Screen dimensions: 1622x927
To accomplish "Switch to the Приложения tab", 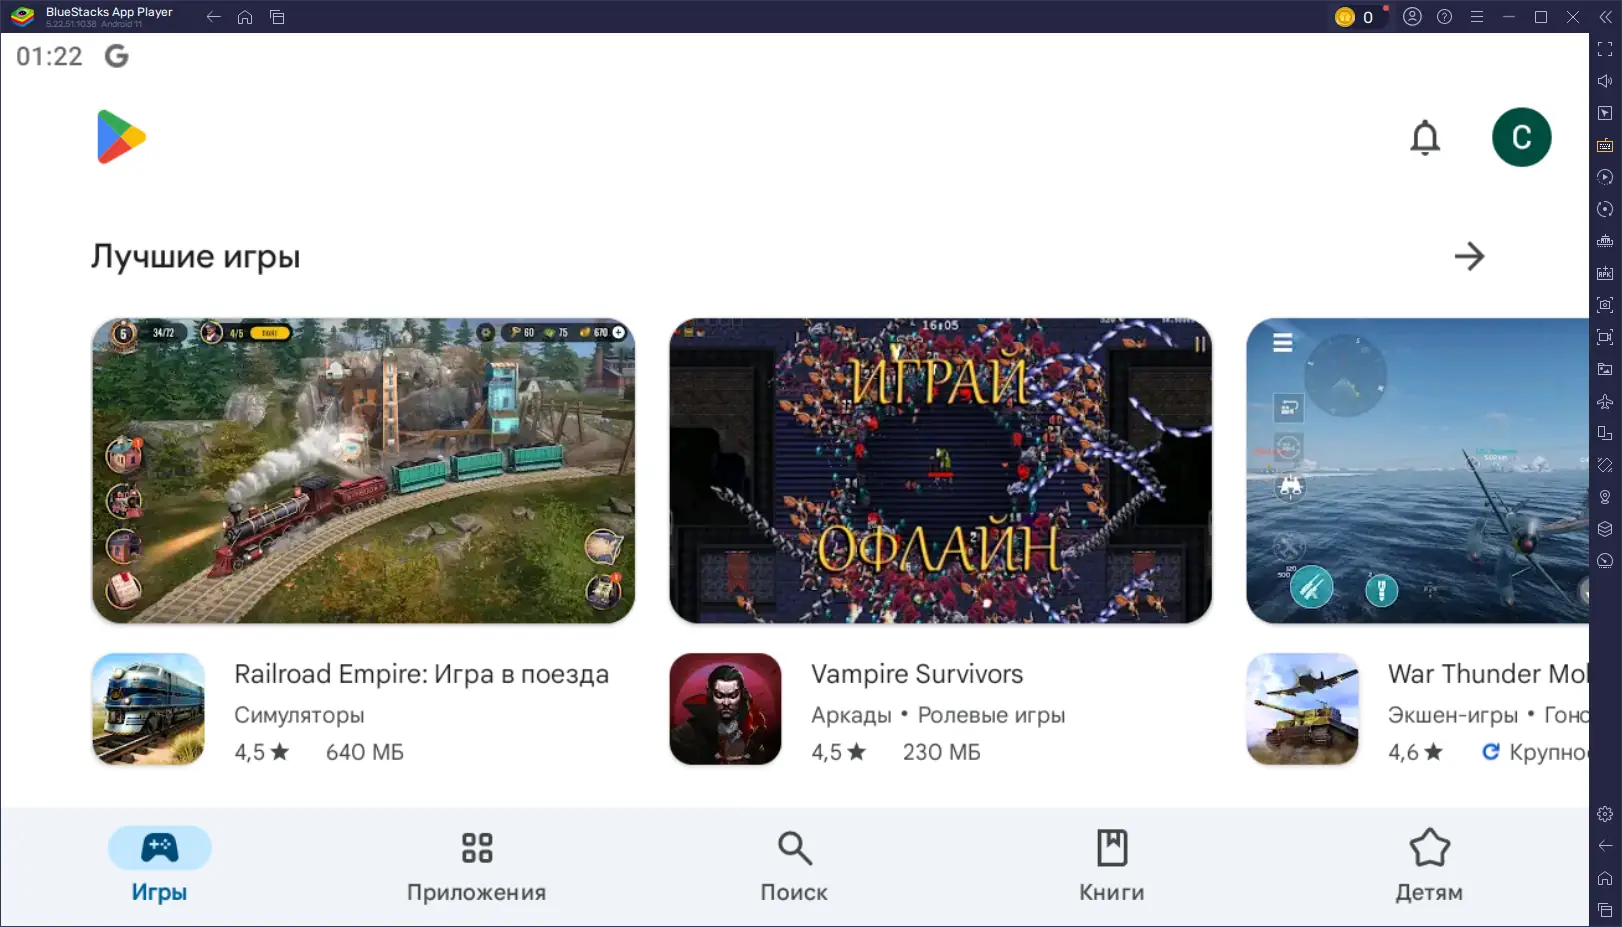I will pos(477,866).
